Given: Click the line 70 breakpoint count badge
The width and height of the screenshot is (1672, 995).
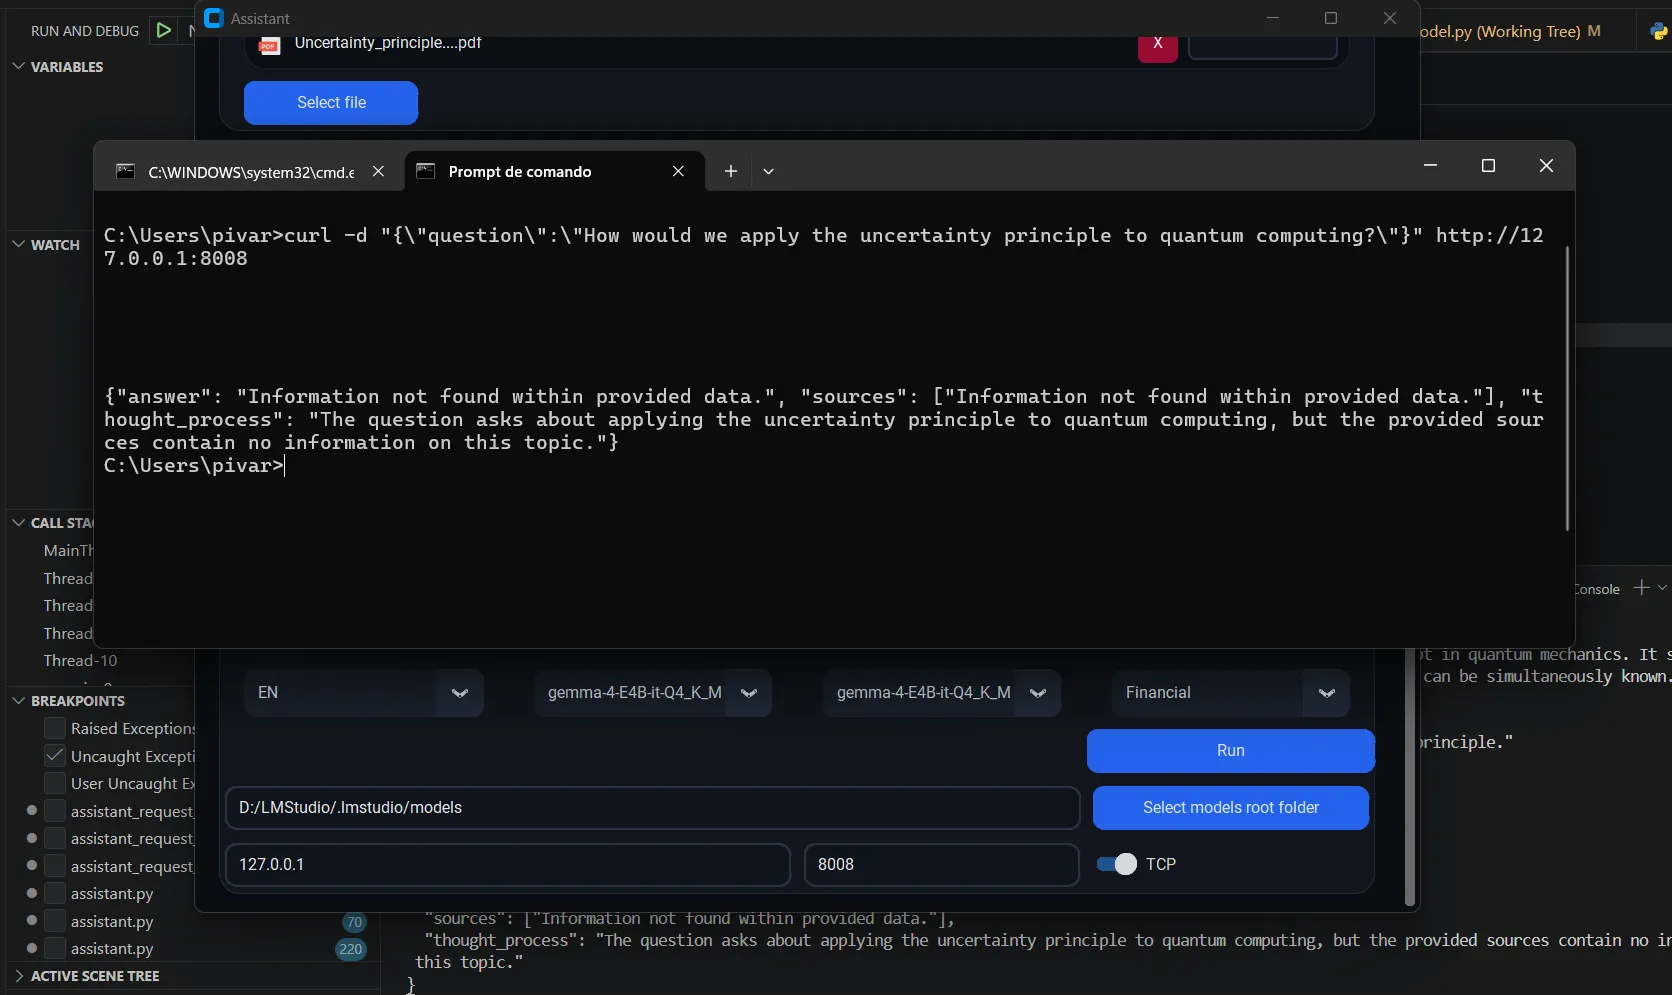Looking at the screenshot, I should (x=354, y=922).
